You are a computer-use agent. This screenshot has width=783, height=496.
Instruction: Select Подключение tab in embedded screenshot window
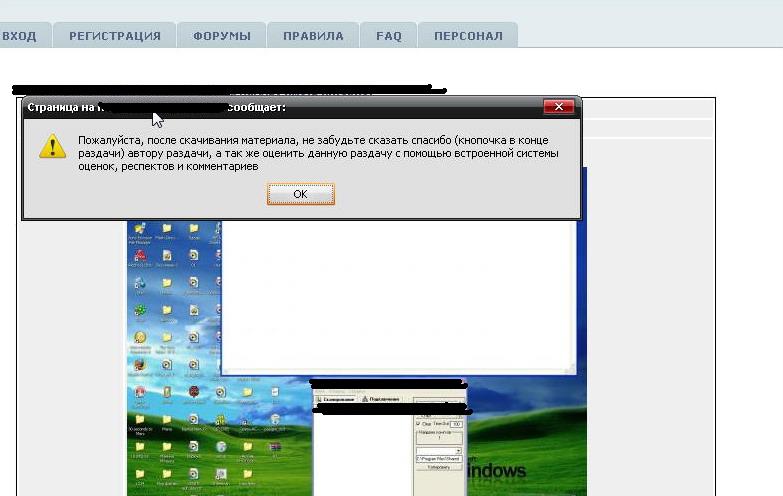point(380,399)
